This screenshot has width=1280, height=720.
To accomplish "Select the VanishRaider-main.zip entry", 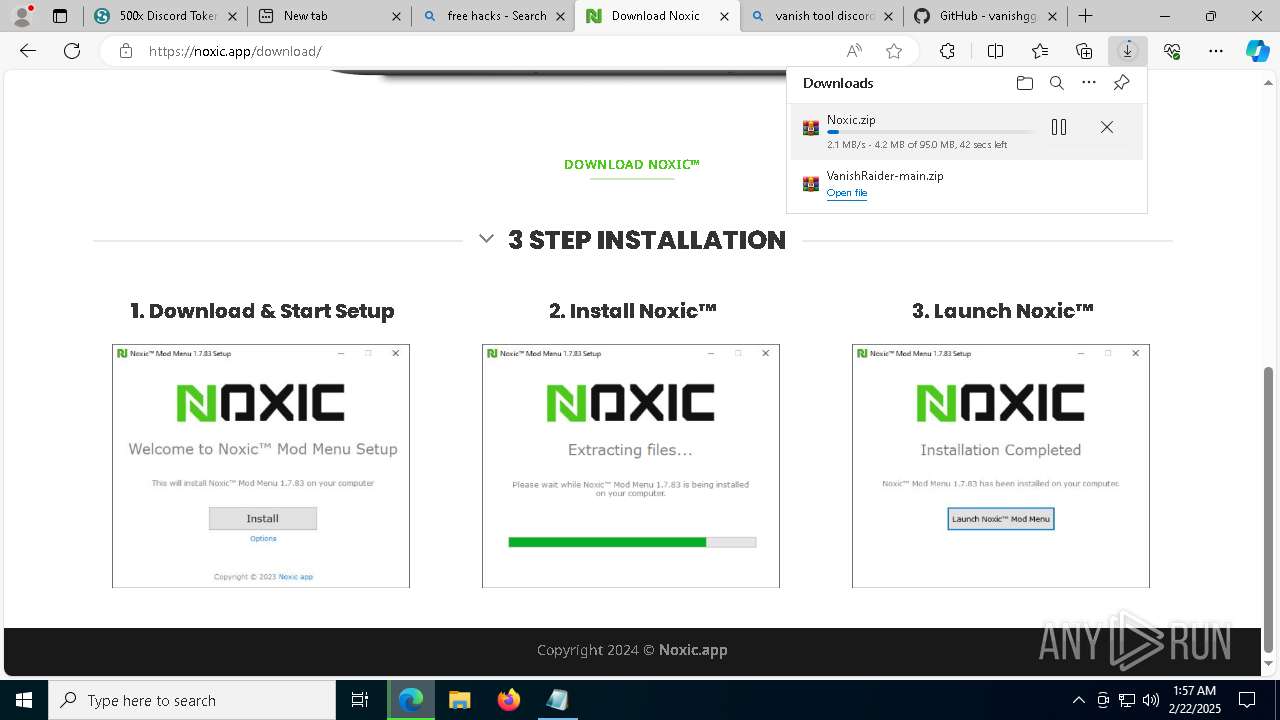I will [x=967, y=184].
